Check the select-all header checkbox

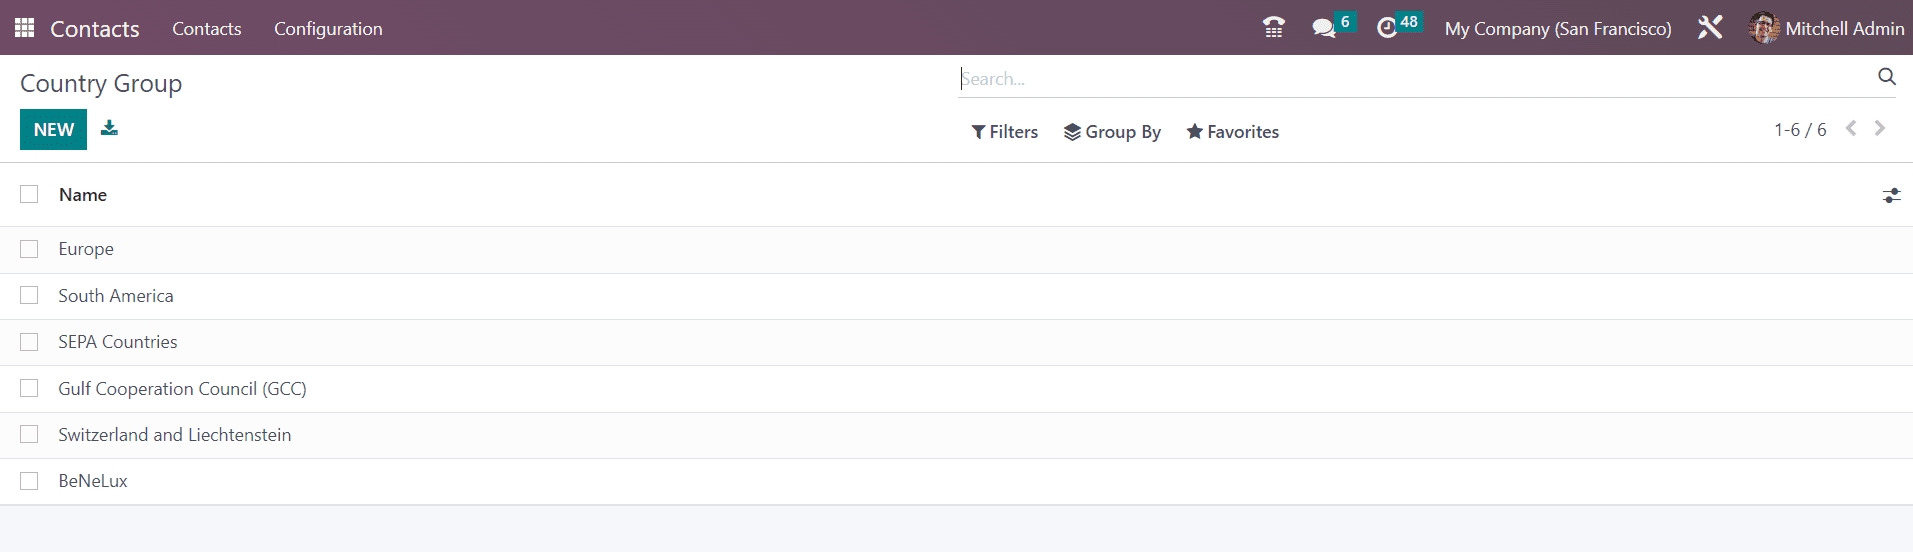pyautogui.click(x=29, y=195)
